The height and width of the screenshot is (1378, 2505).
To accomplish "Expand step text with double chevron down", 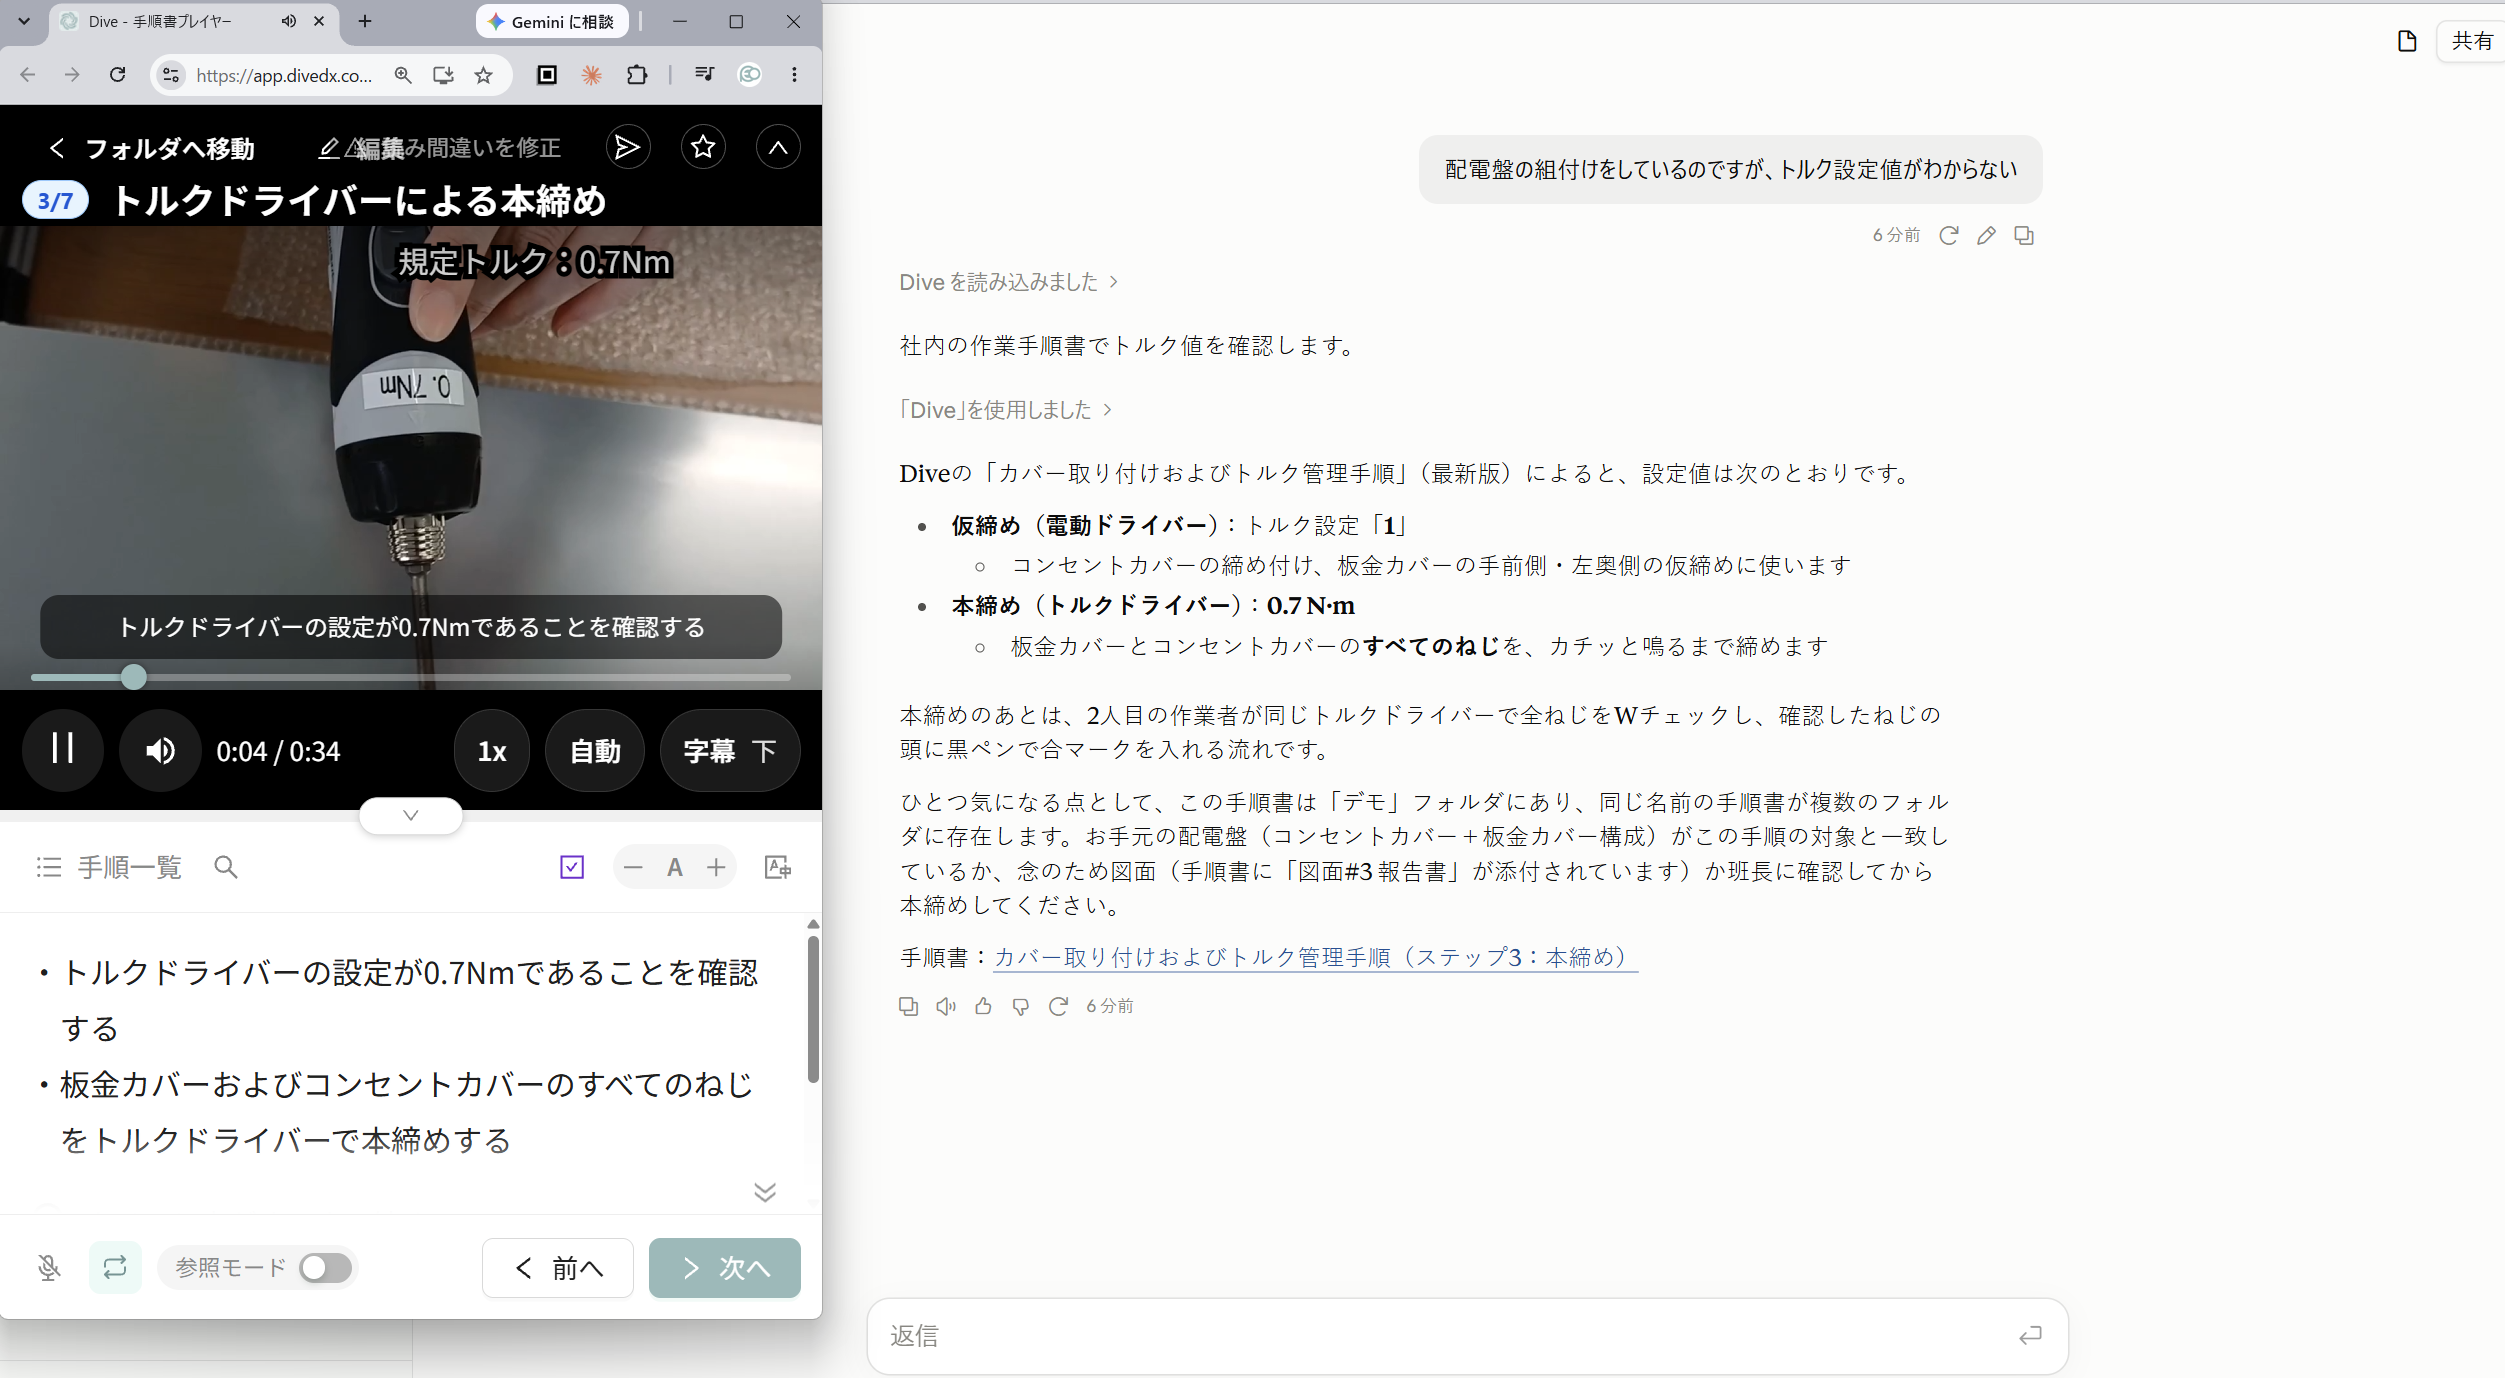I will 765,1192.
